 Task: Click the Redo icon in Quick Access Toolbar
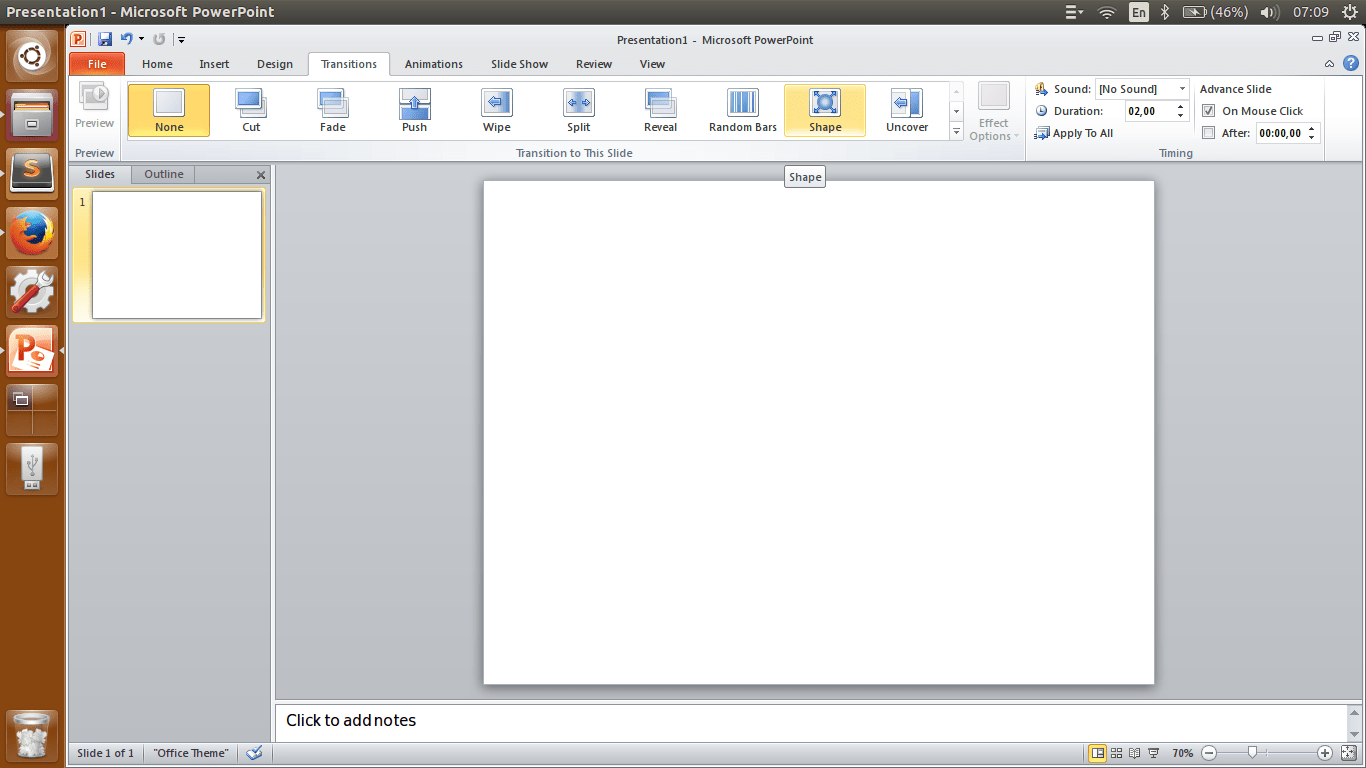pyautogui.click(x=159, y=39)
